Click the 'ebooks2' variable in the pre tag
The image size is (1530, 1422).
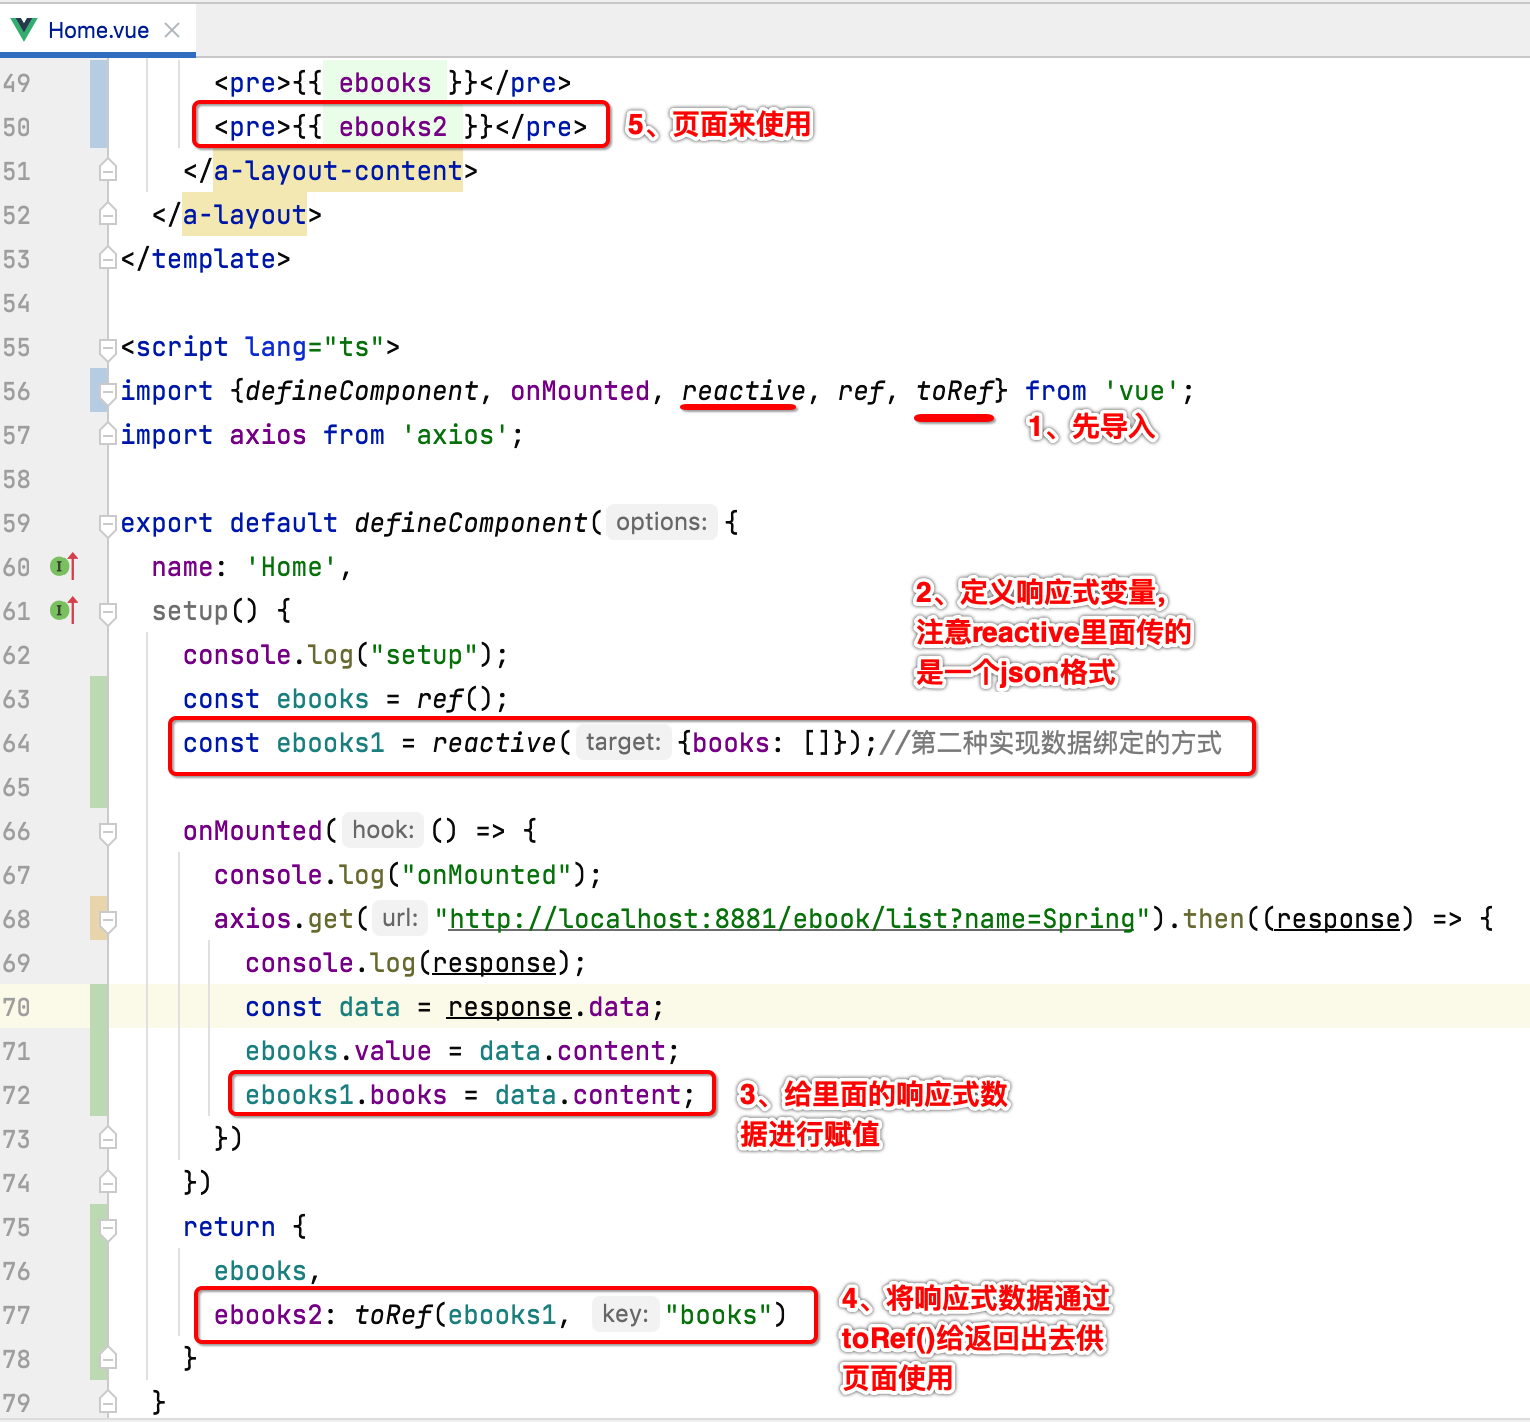(x=393, y=127)
